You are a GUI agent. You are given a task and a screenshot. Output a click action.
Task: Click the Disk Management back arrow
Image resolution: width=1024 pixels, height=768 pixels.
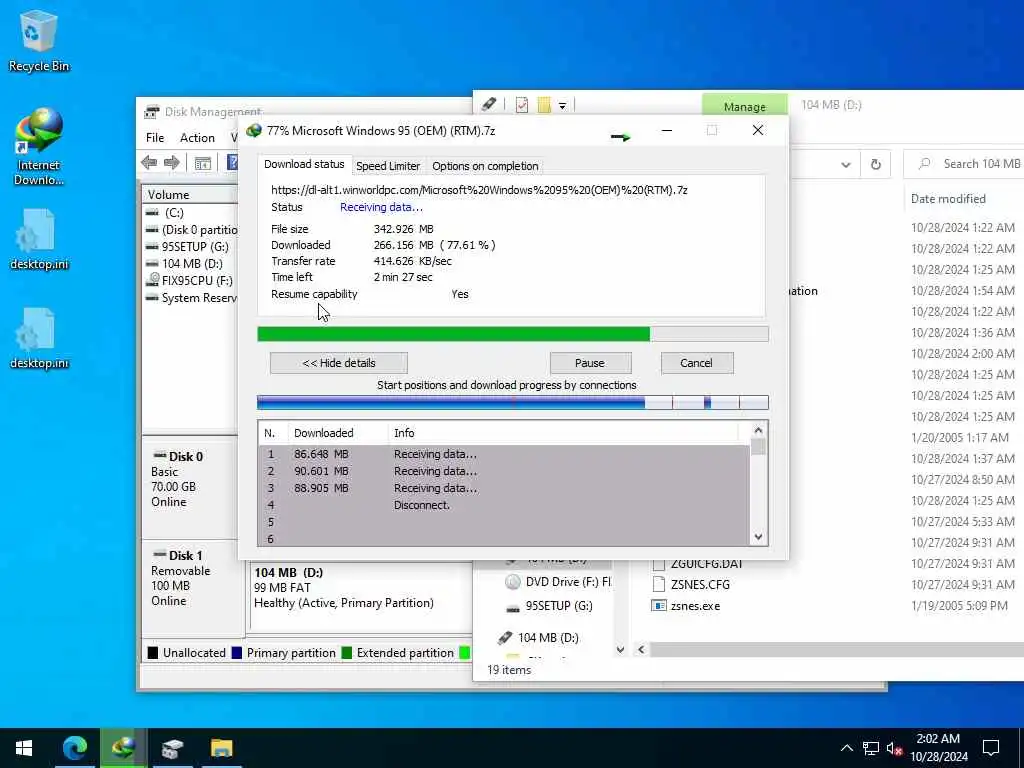149,163
